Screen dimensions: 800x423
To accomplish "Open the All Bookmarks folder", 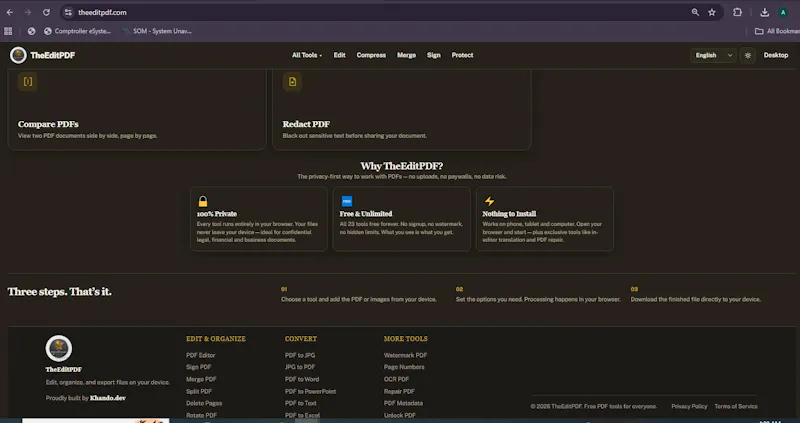I will coord(777,31).
